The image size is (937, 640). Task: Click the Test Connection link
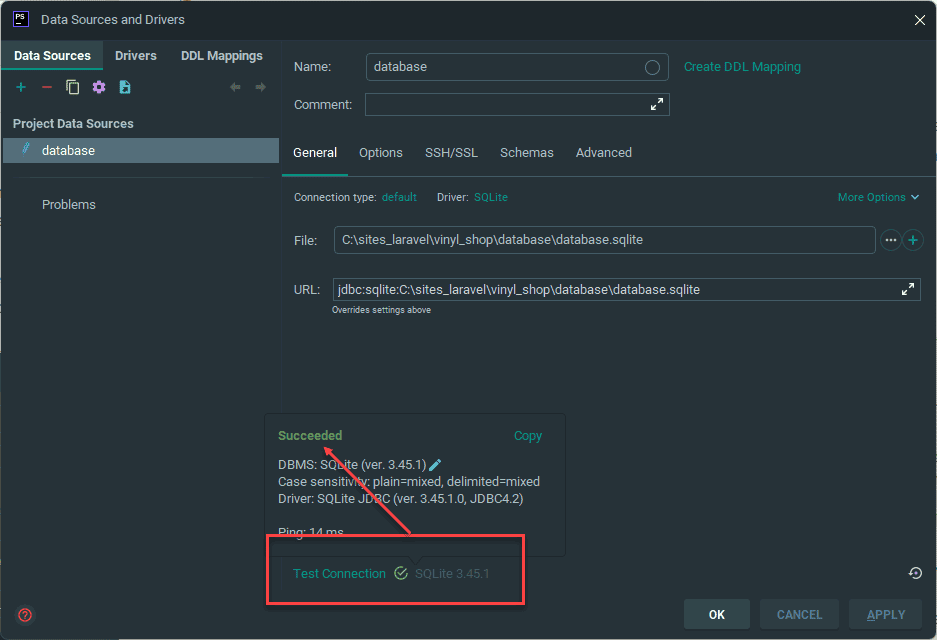(339, 574)
